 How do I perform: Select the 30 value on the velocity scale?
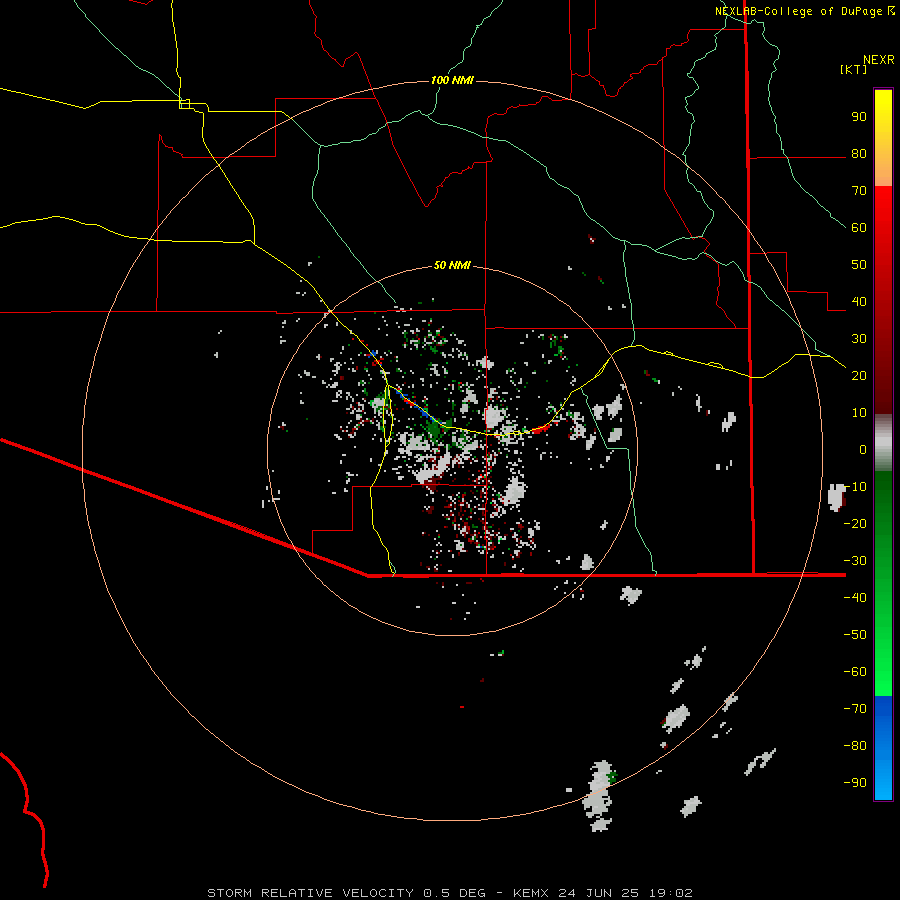tap(859, 339)
